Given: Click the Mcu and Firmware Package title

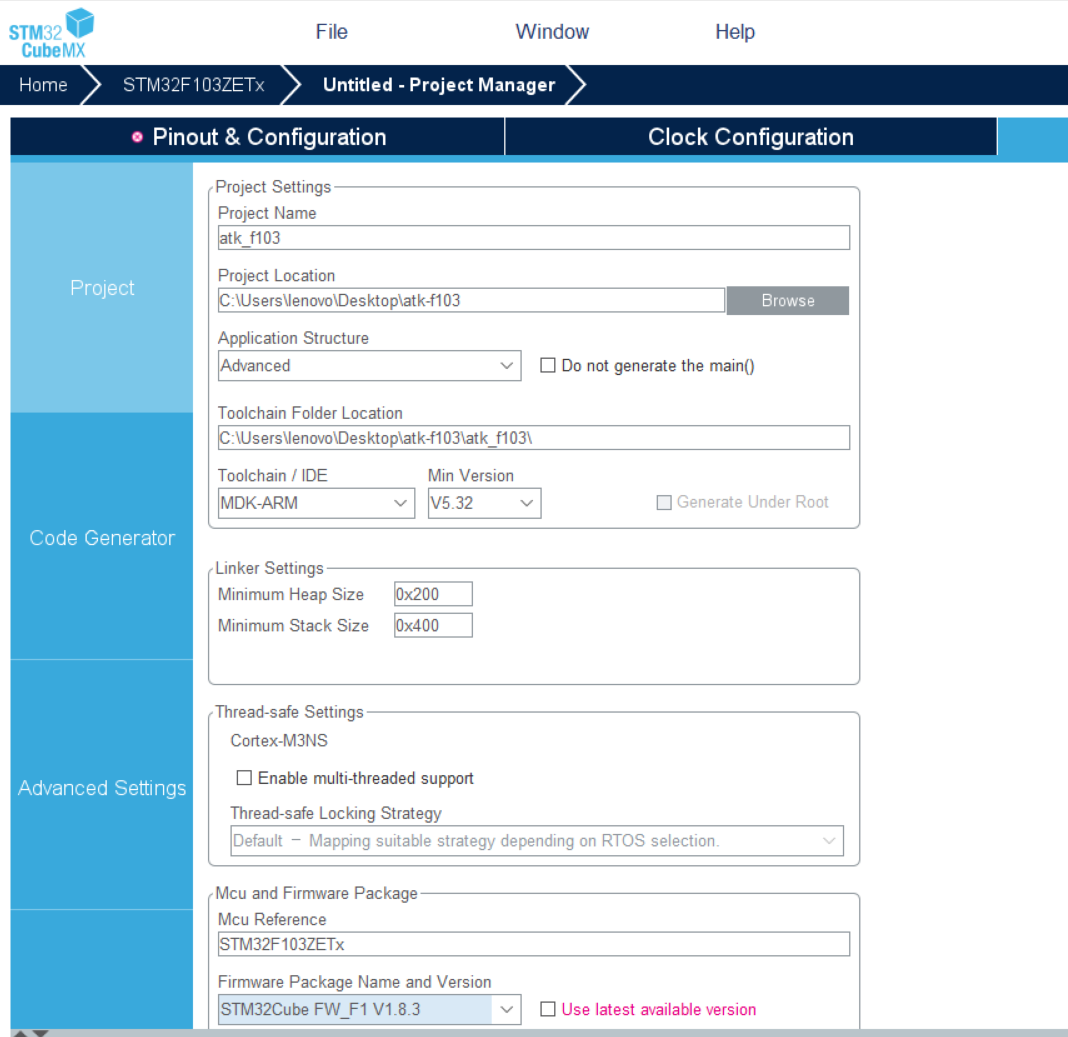Looking at the screenshot, I should tap(316, 893).
